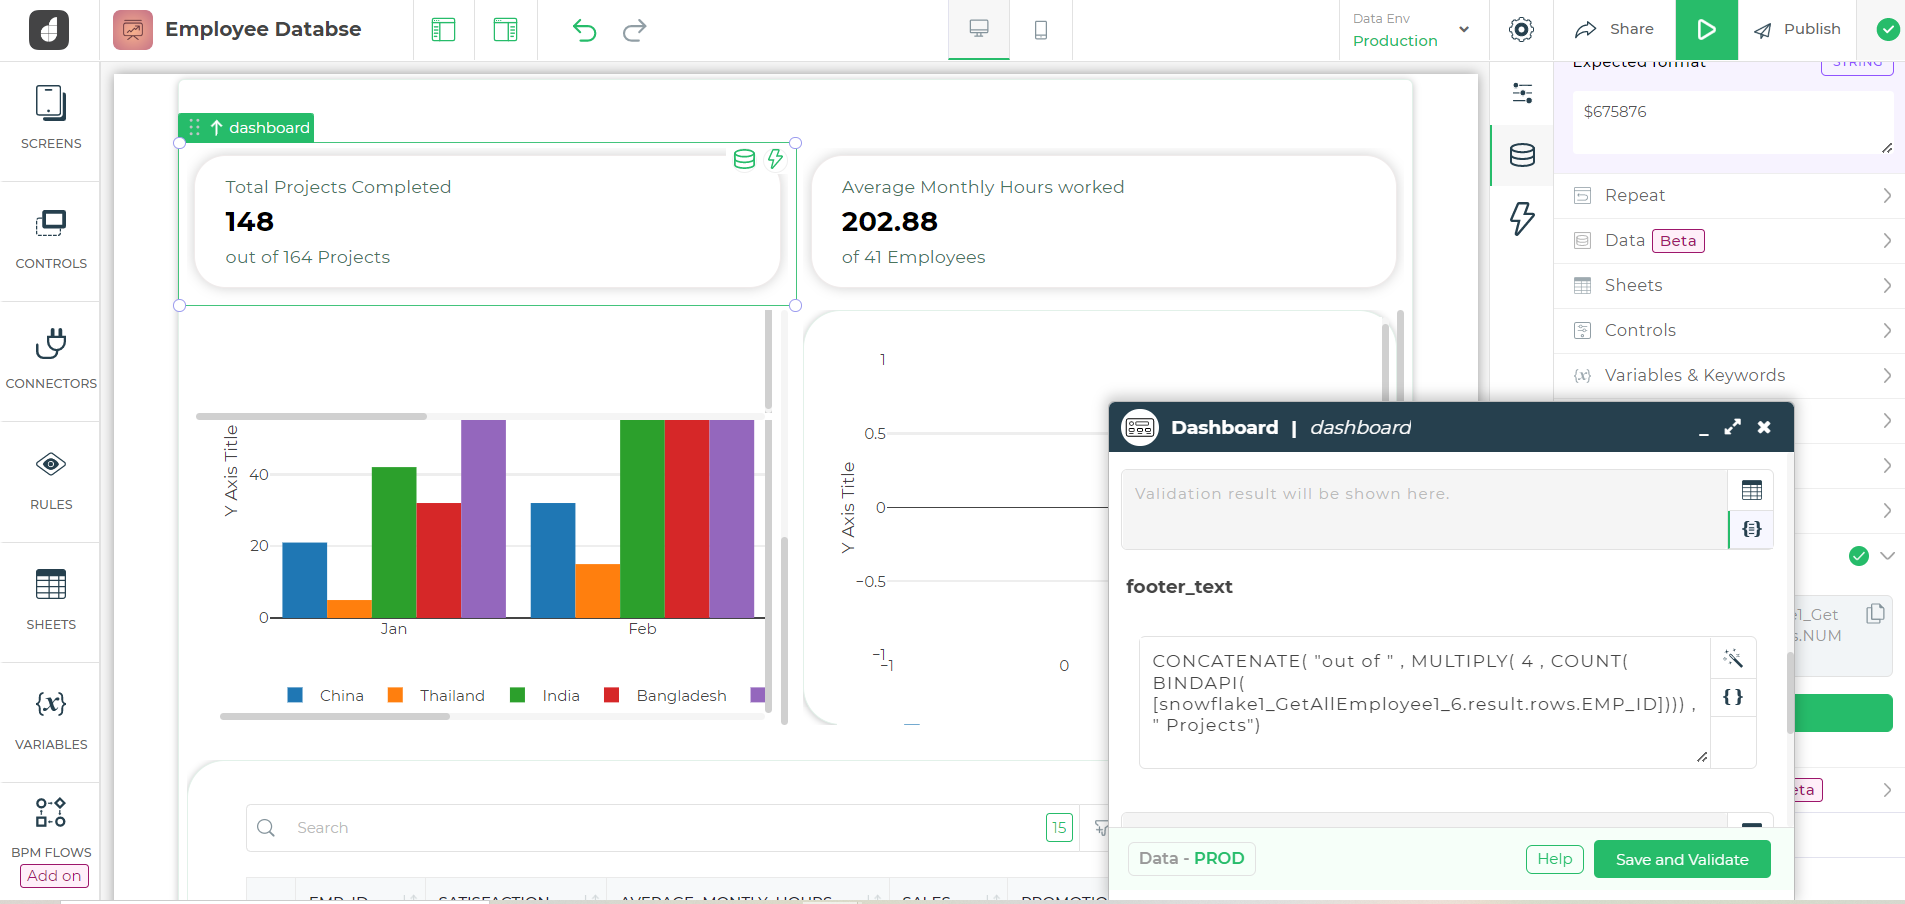Switch to mobile device view
Screen dimensions: 1905x904
point(1040,30)
